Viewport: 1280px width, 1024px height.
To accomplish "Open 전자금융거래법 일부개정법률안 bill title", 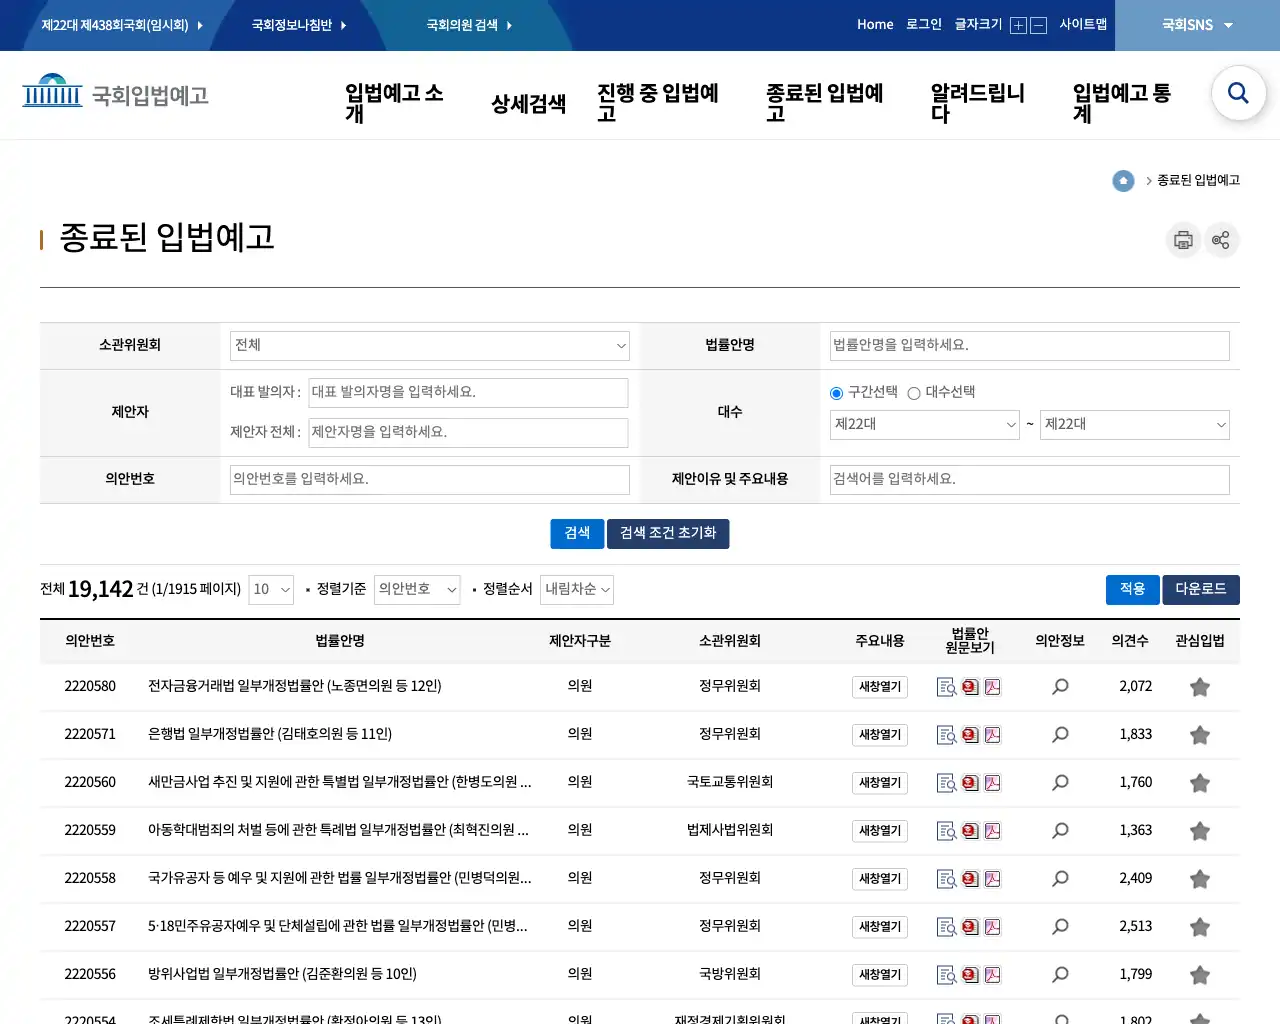I will [295, 686].
